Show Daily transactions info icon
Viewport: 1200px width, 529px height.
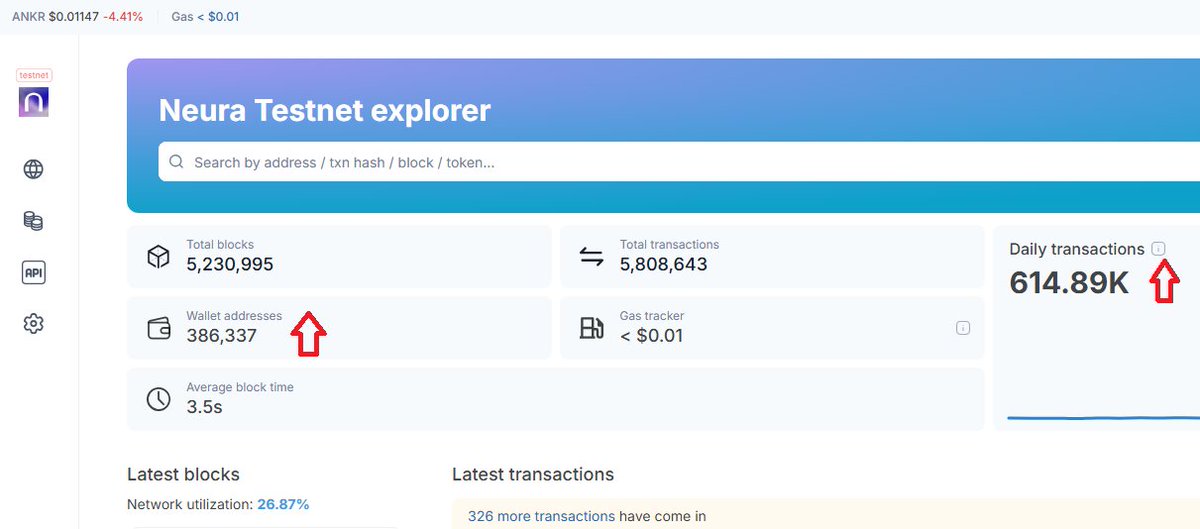tap(1159, 248)
